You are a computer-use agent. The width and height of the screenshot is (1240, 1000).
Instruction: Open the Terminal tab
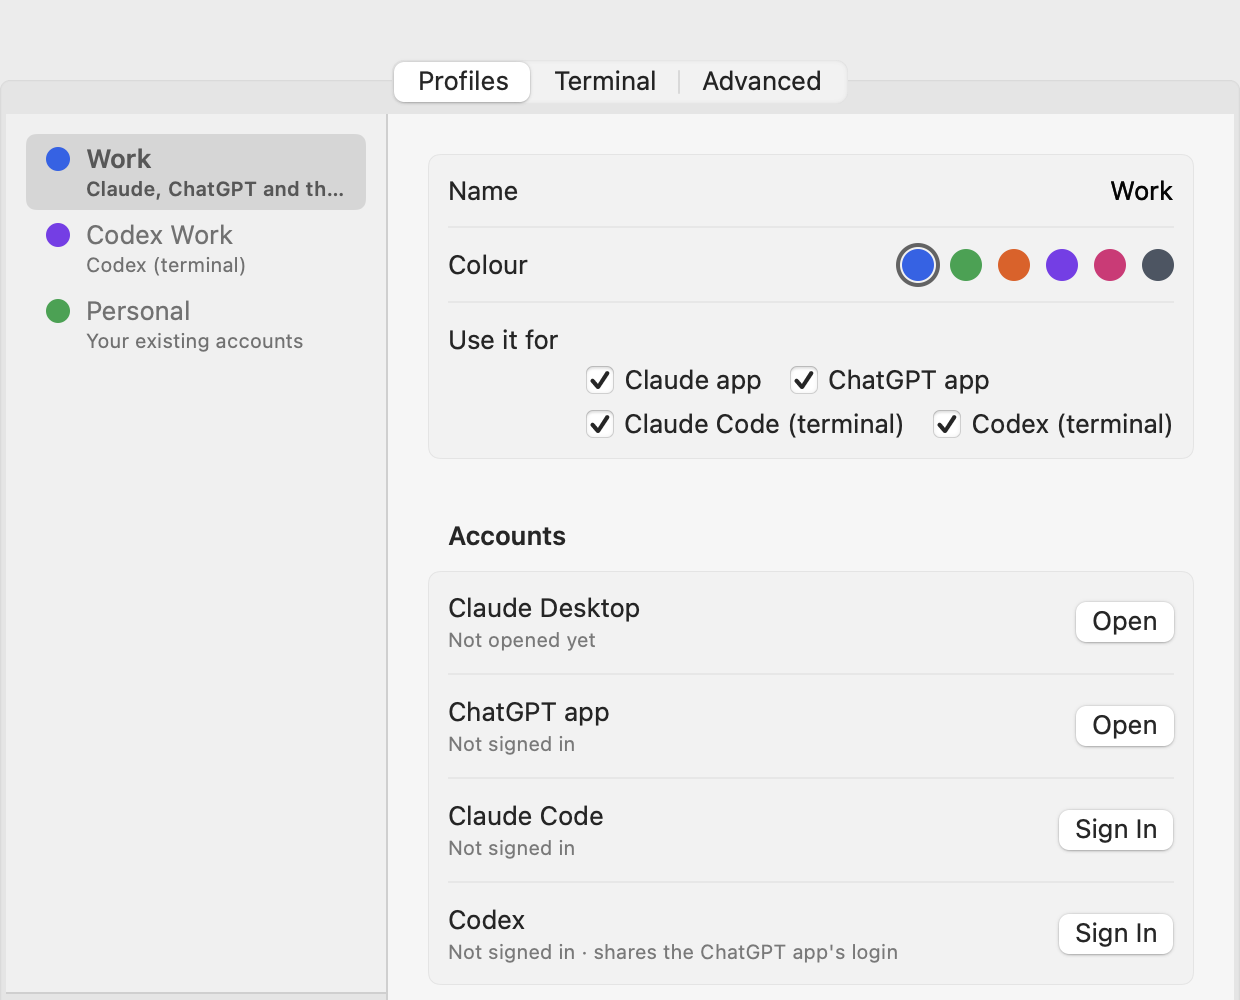click(x=605, y=81)
